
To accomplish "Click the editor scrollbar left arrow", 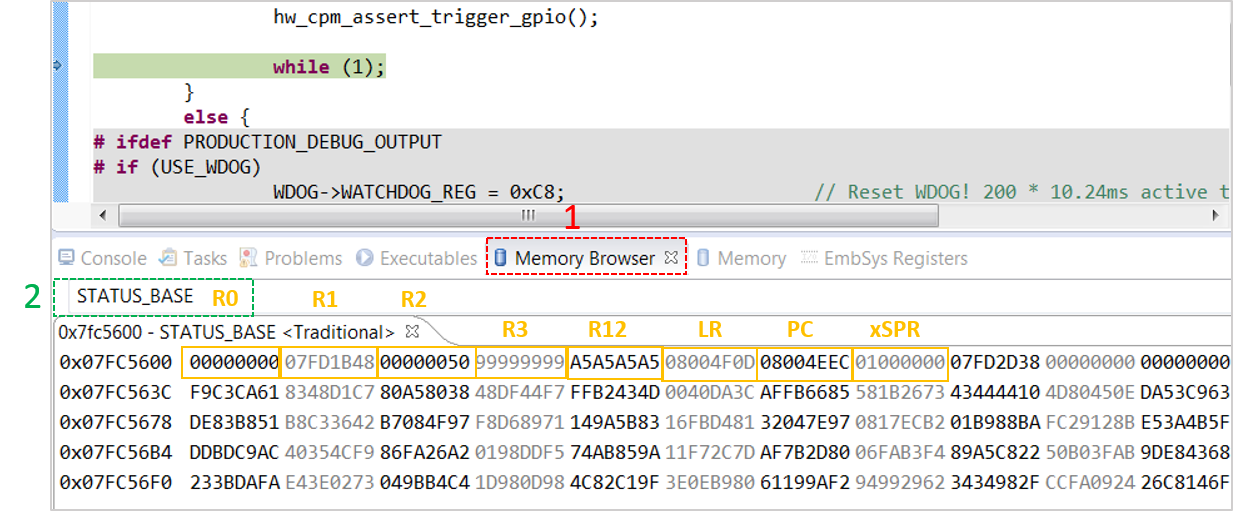I will pyautogui.click(x=103, y=215).
